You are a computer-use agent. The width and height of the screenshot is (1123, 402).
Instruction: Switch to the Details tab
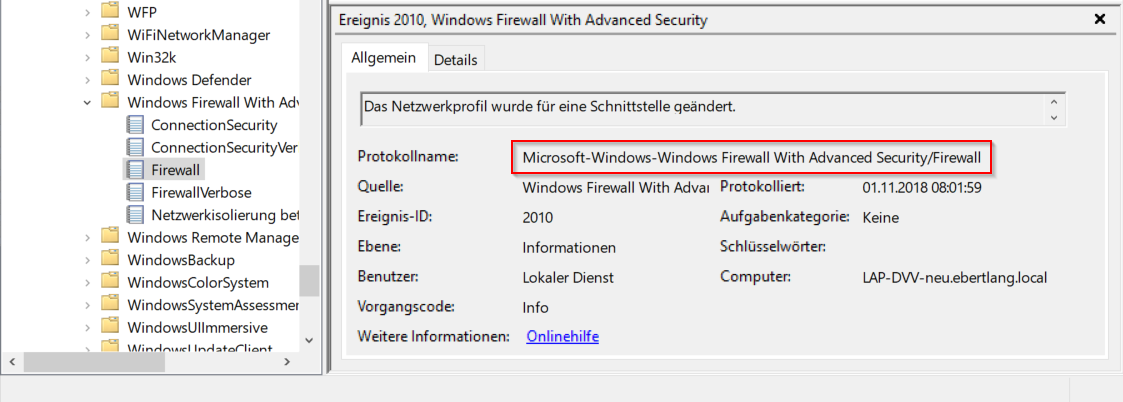point(455,60)
